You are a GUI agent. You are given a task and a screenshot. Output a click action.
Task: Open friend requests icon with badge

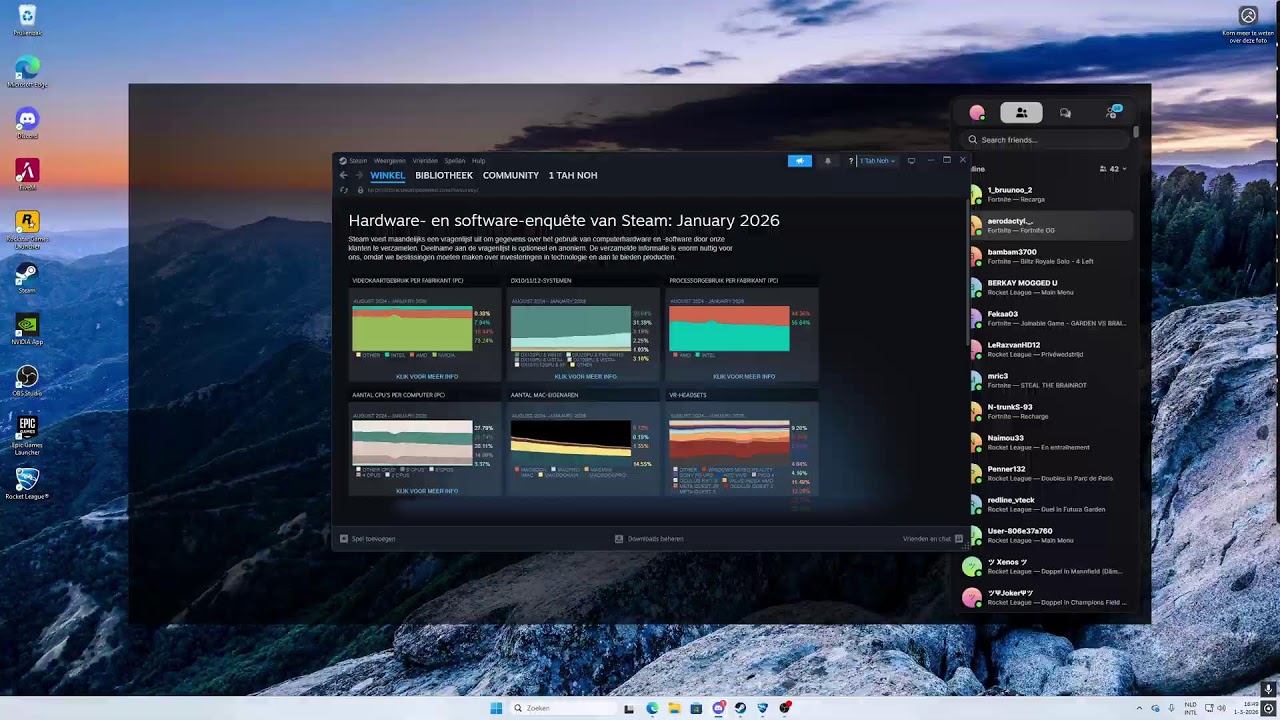[1112, 112]
